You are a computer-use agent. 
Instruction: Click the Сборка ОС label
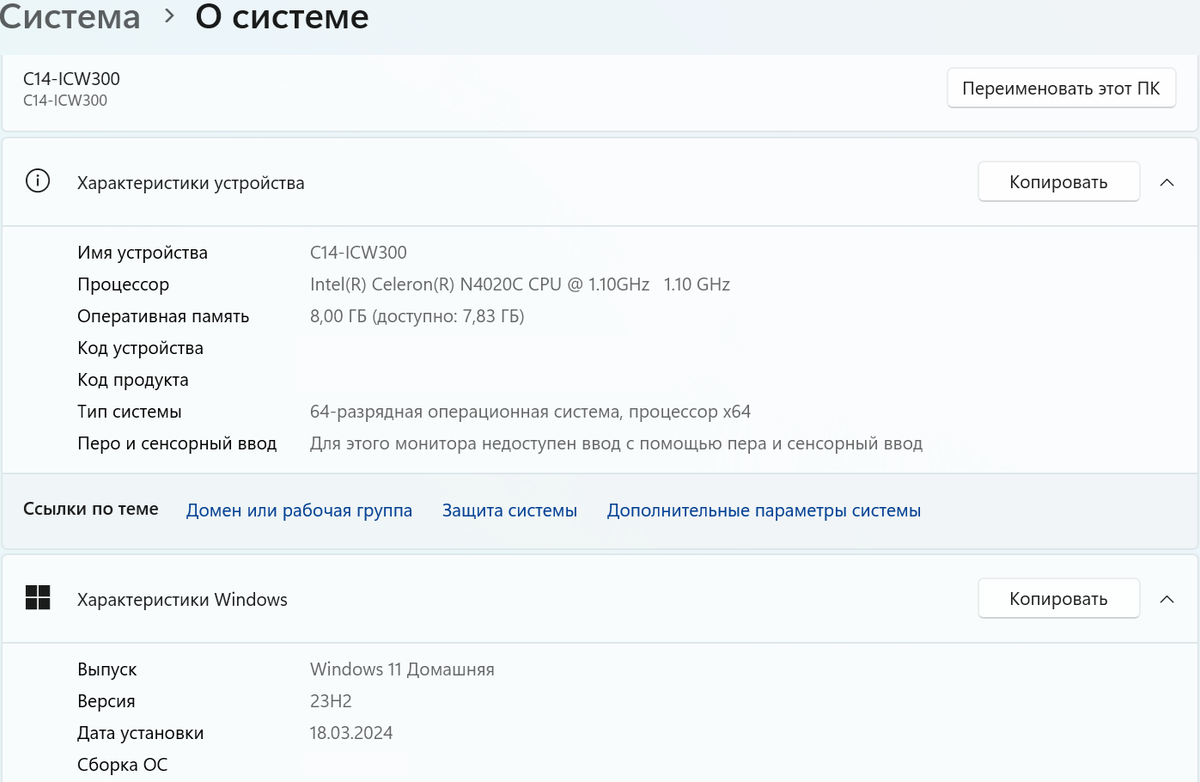point(123,765)
